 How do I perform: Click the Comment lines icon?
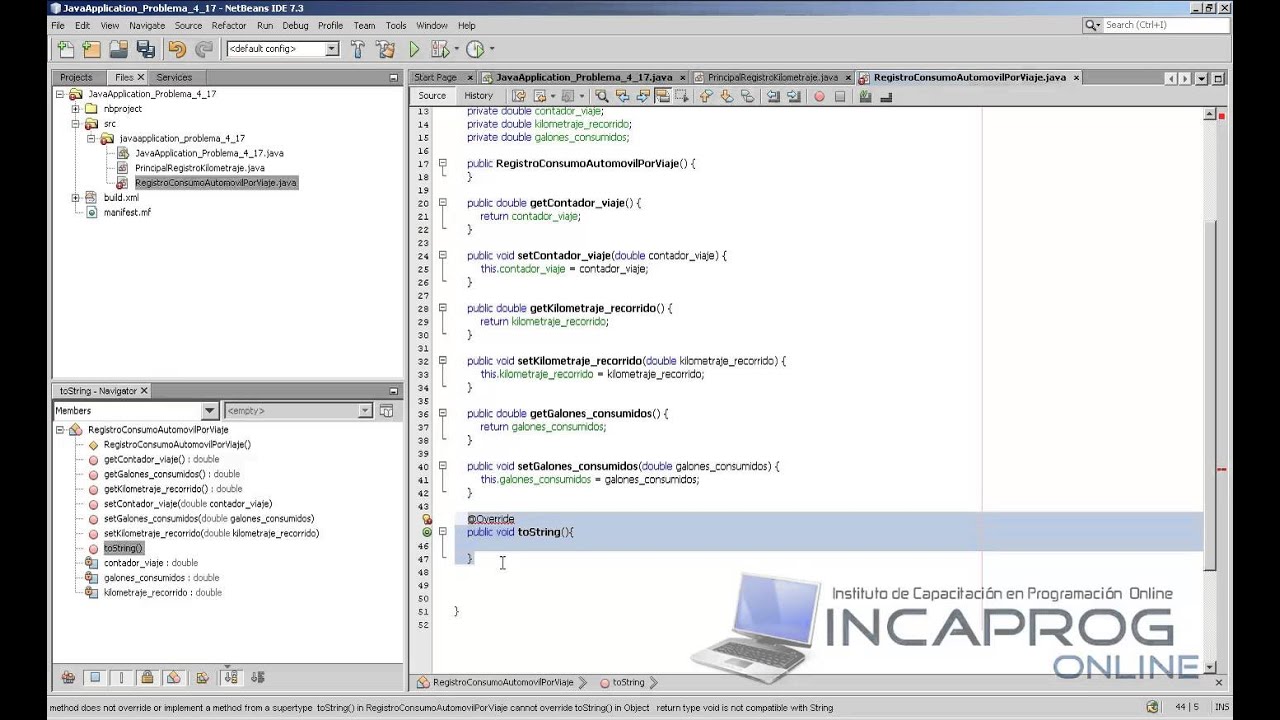click(865, 96)
